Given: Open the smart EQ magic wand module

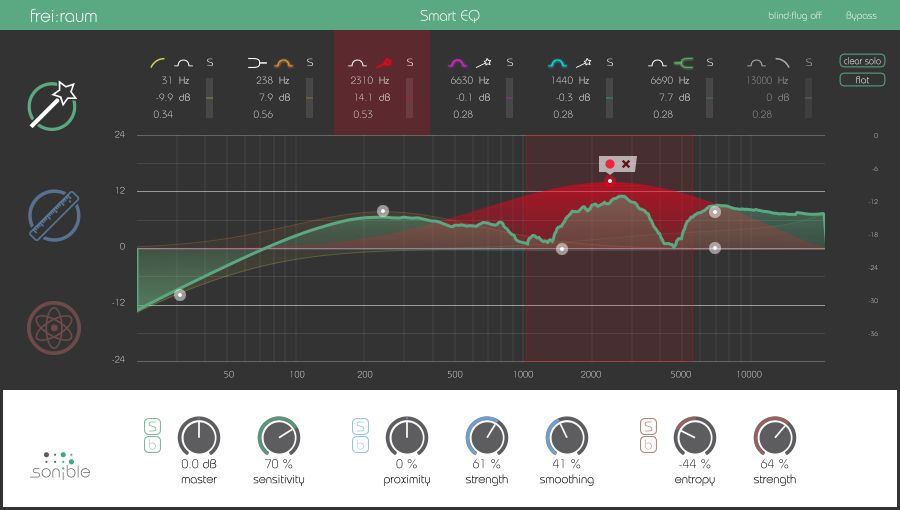Looking at the screenshot, I should (x=53, y=106).
